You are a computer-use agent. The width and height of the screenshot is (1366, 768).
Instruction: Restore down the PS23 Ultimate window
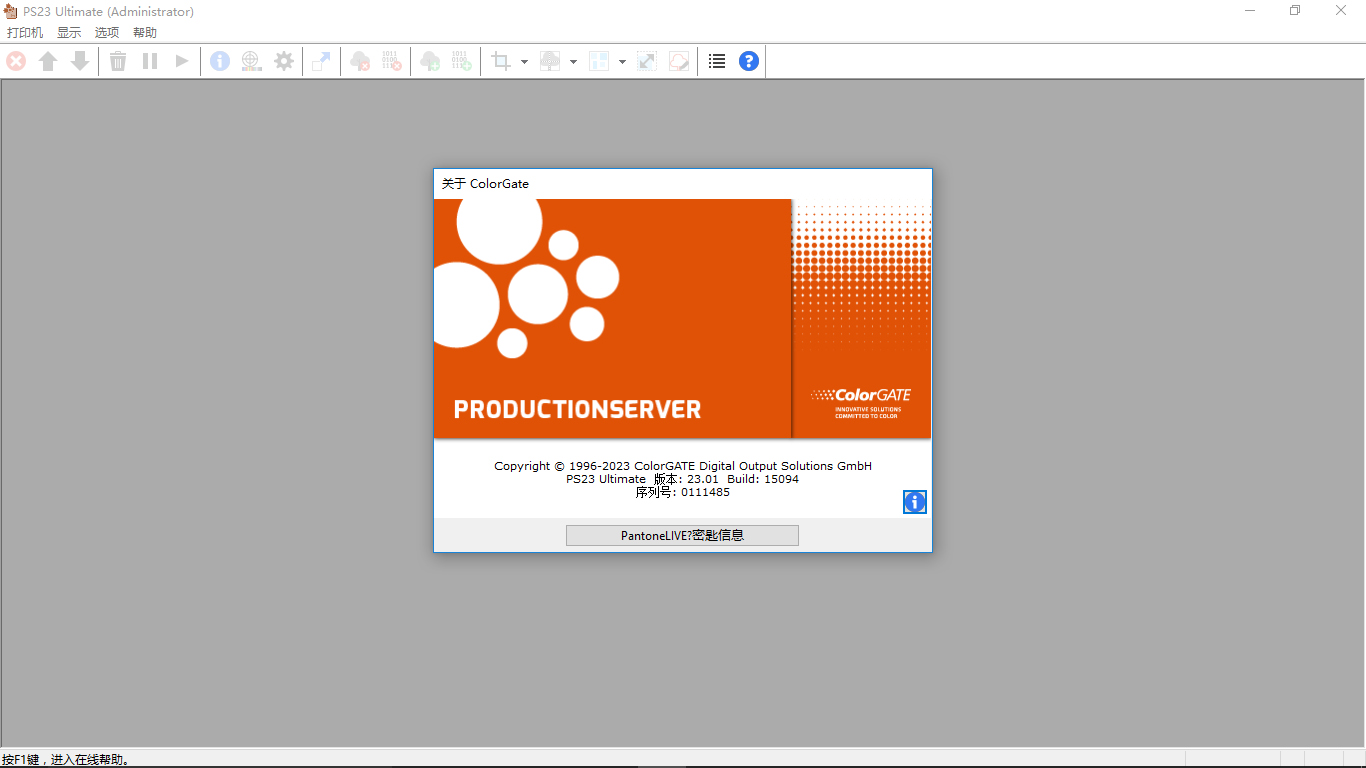click(1295, 11)
